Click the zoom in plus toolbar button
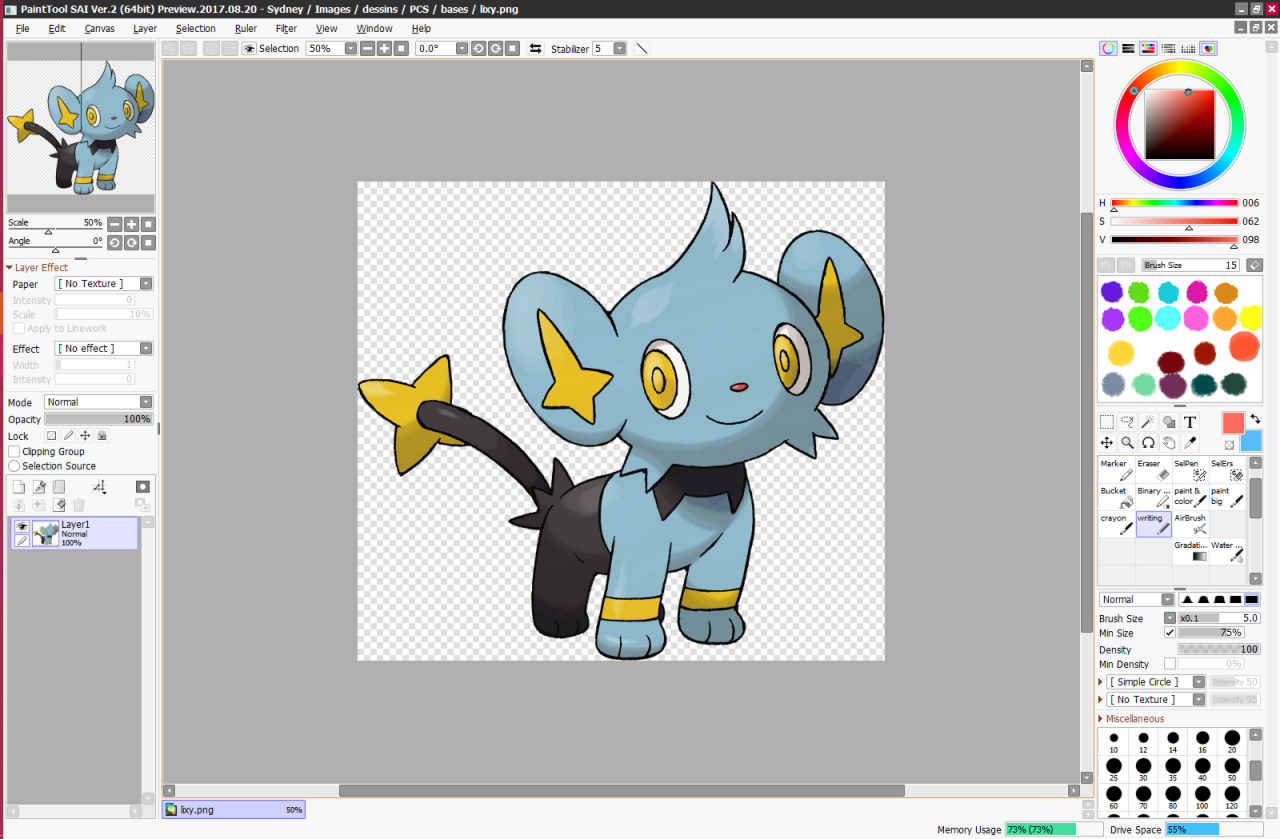The image size is (1280, 839). [x=384, y=48]
